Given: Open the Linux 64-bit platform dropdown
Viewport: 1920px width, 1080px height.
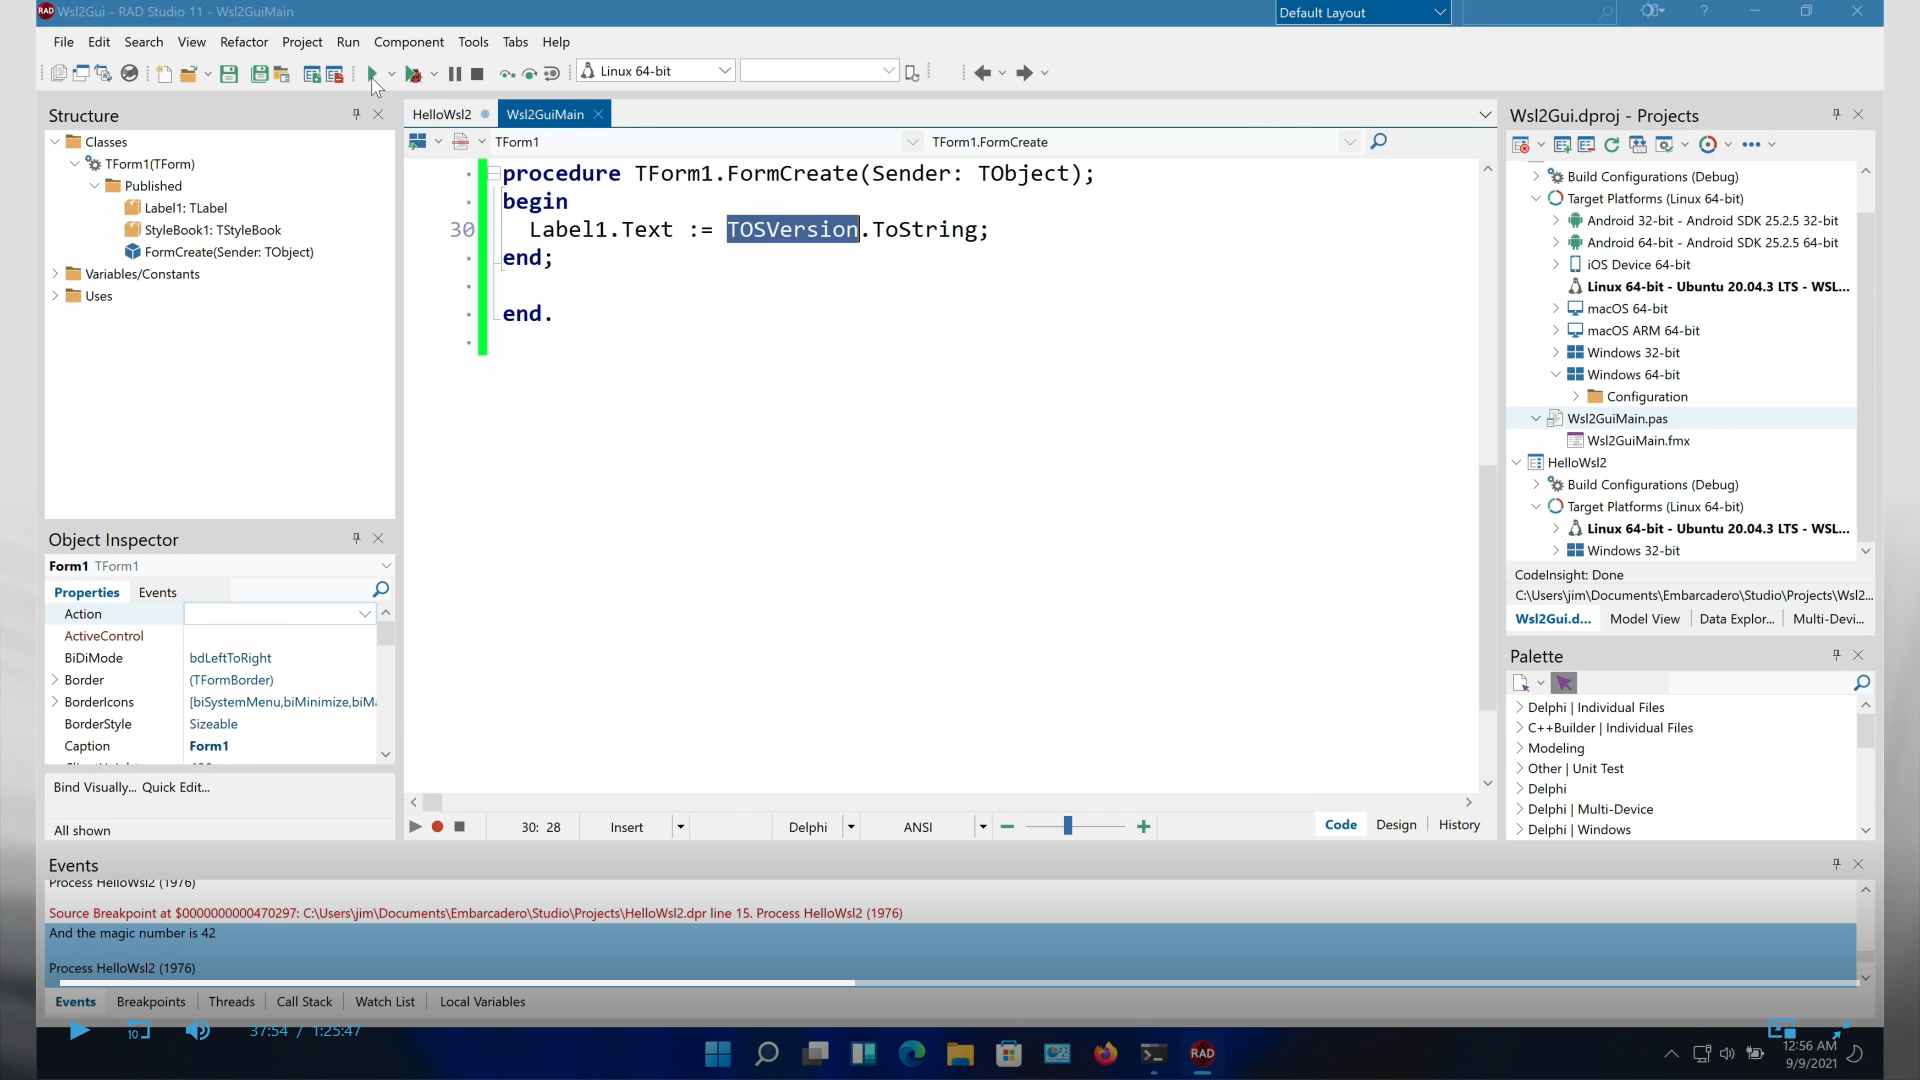Looking at the screenshot, I should point(725,71).
